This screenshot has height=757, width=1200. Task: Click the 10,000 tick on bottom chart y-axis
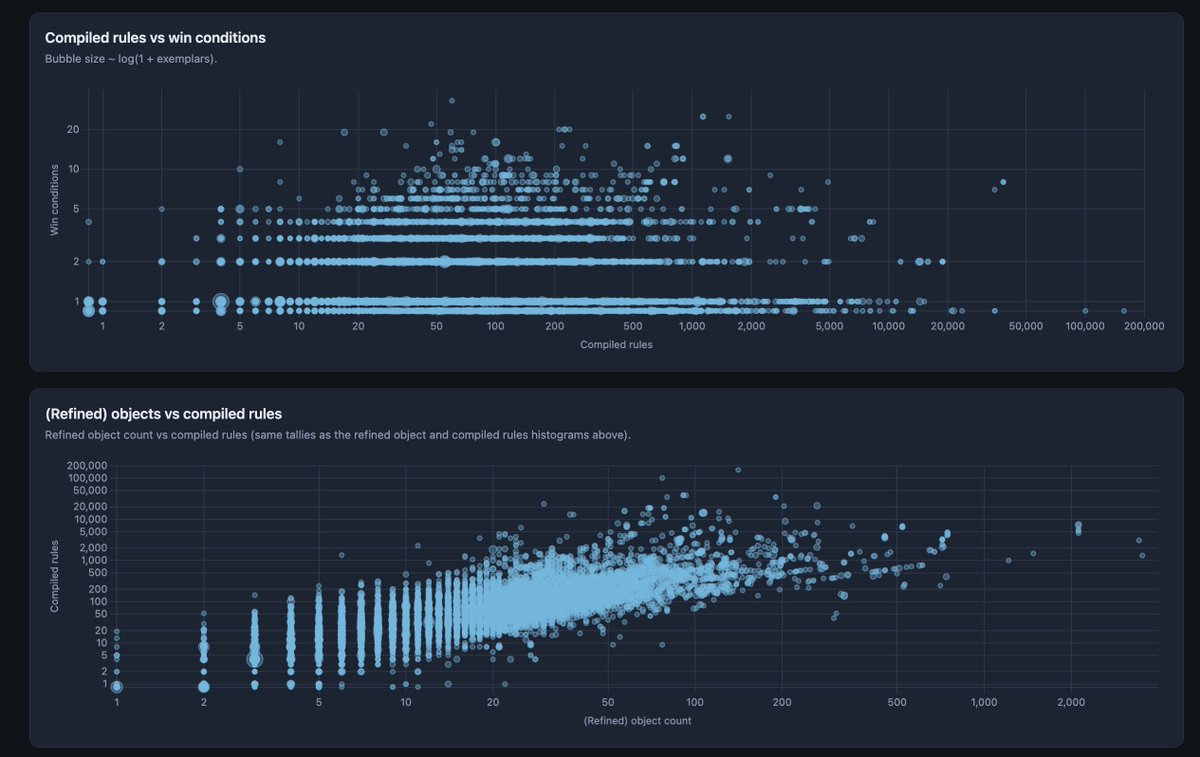[x=90, y=519]
